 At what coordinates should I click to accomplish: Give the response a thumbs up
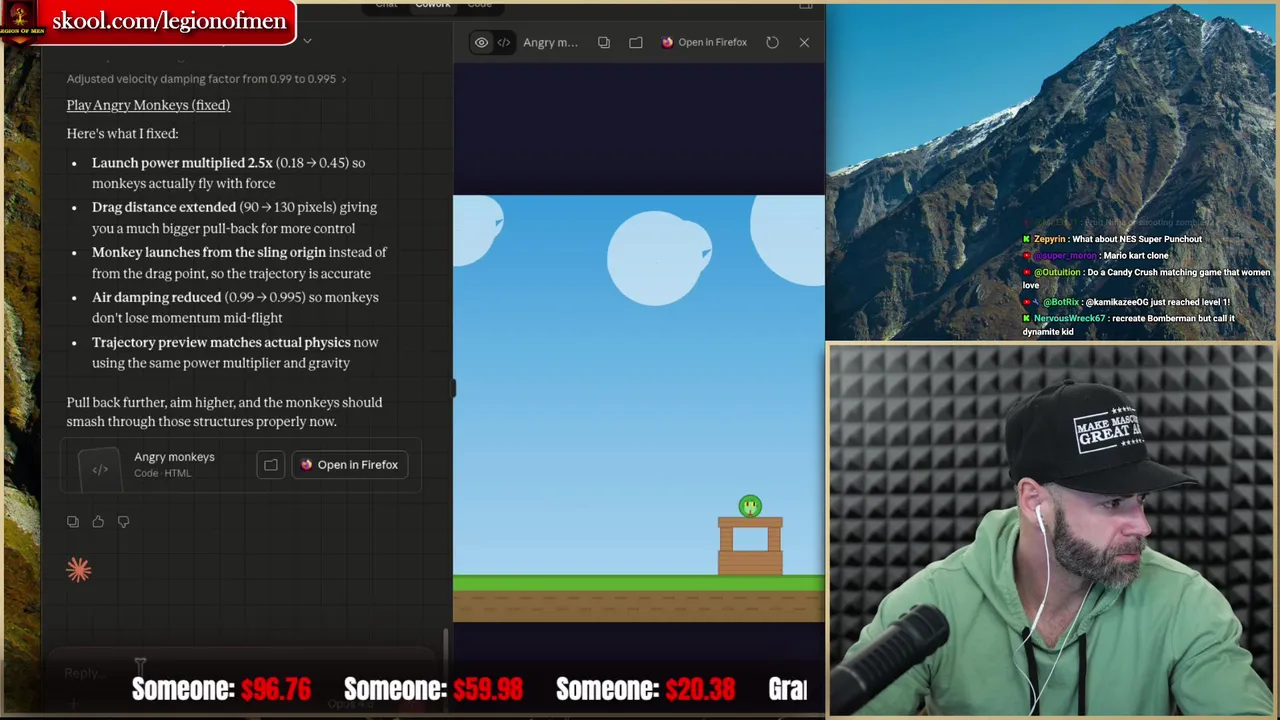[98, 521]
